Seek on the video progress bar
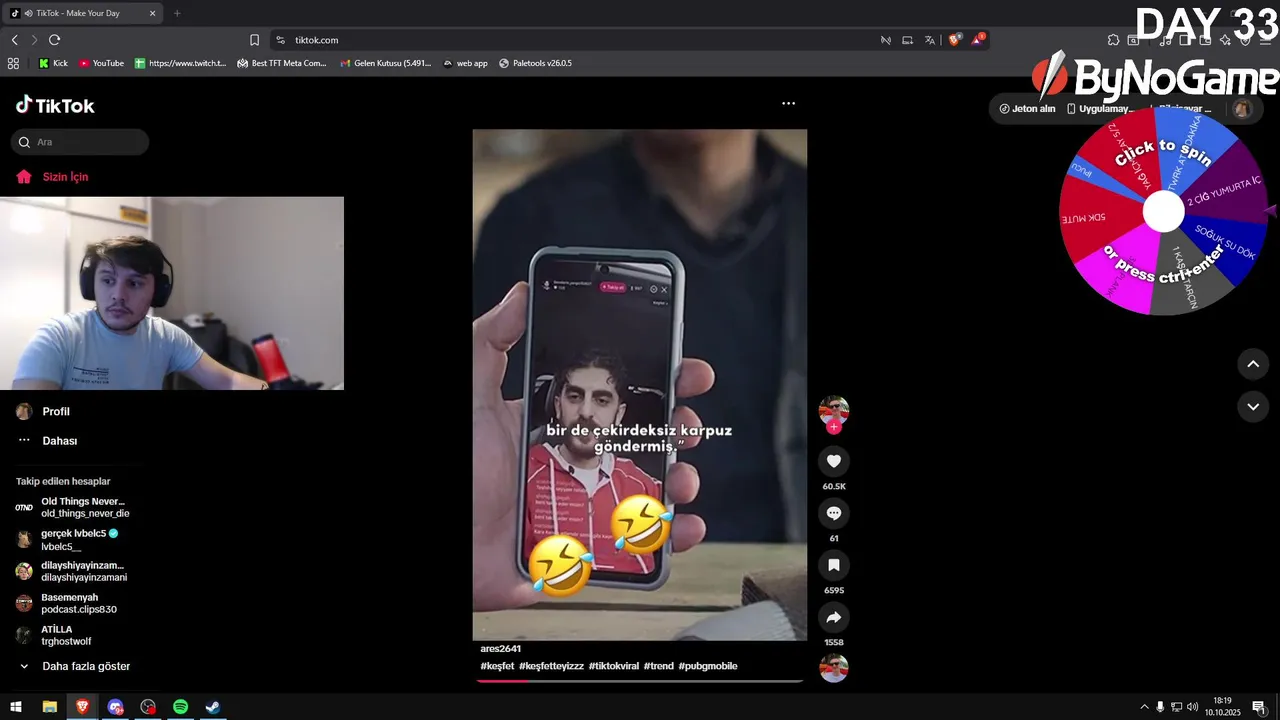The width and height of the screenshot is (1280, 720). coord(640,681)
